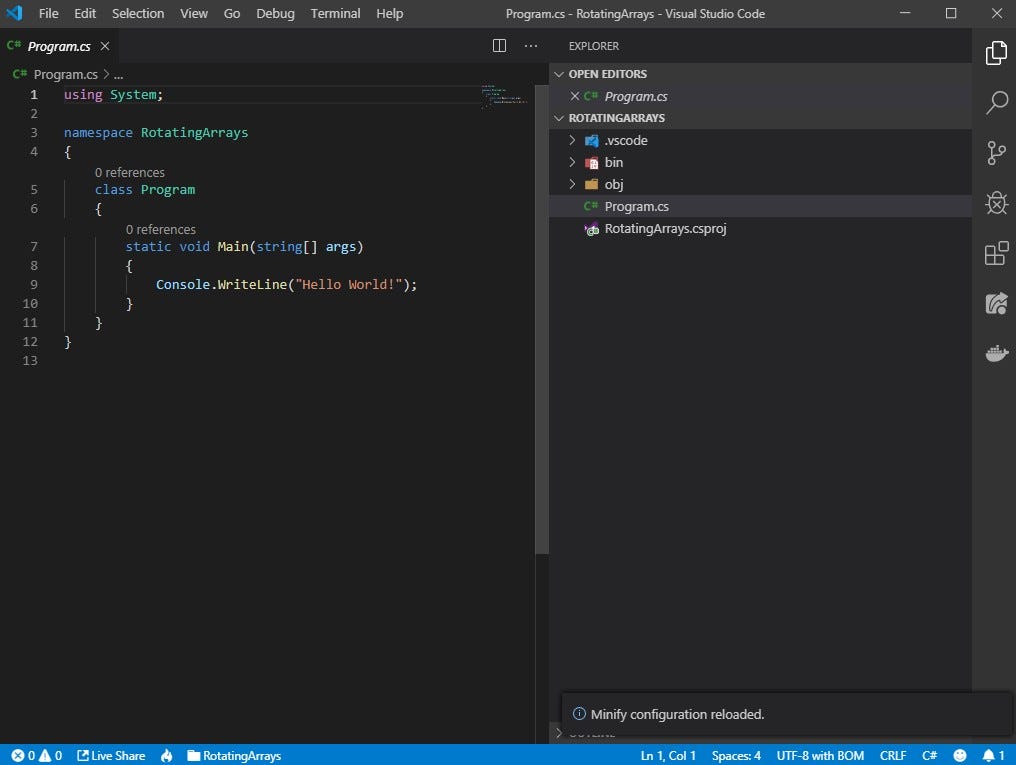This screenshot has width=1016, height=765.
Task: Select RotatingArrays.csproj in the explorer
Action: point(665,228)
